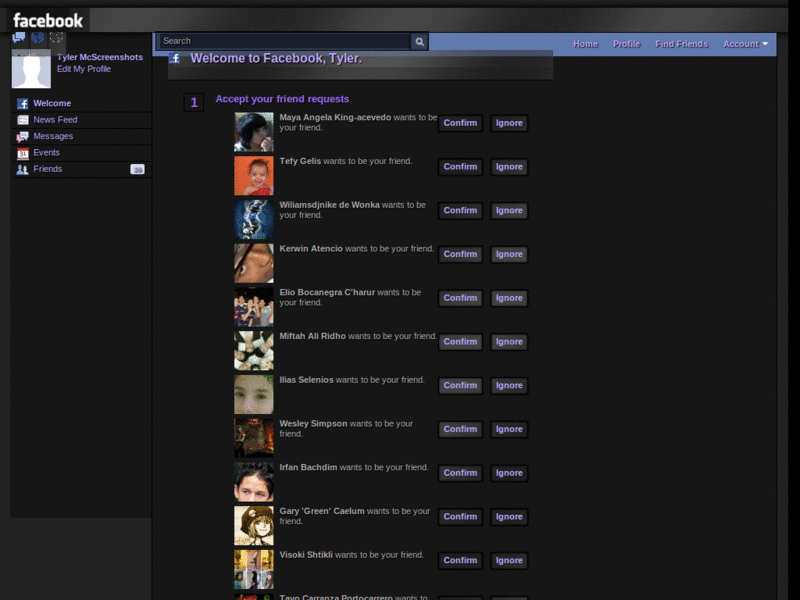Open Maya Angela King-acevedo's photo thumbnail
This screenshot has height=600, width=800.
coord(254,132)
